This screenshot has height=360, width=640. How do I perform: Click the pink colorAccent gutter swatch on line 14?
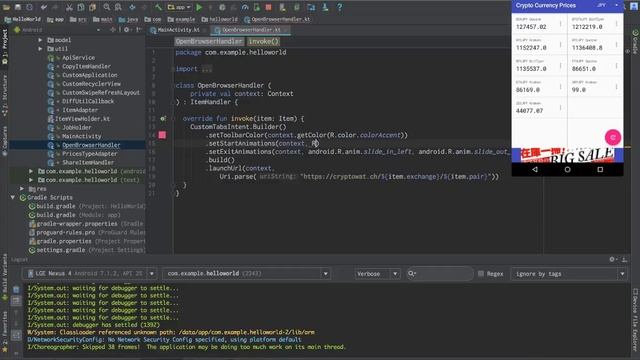[x=162, y=135]
